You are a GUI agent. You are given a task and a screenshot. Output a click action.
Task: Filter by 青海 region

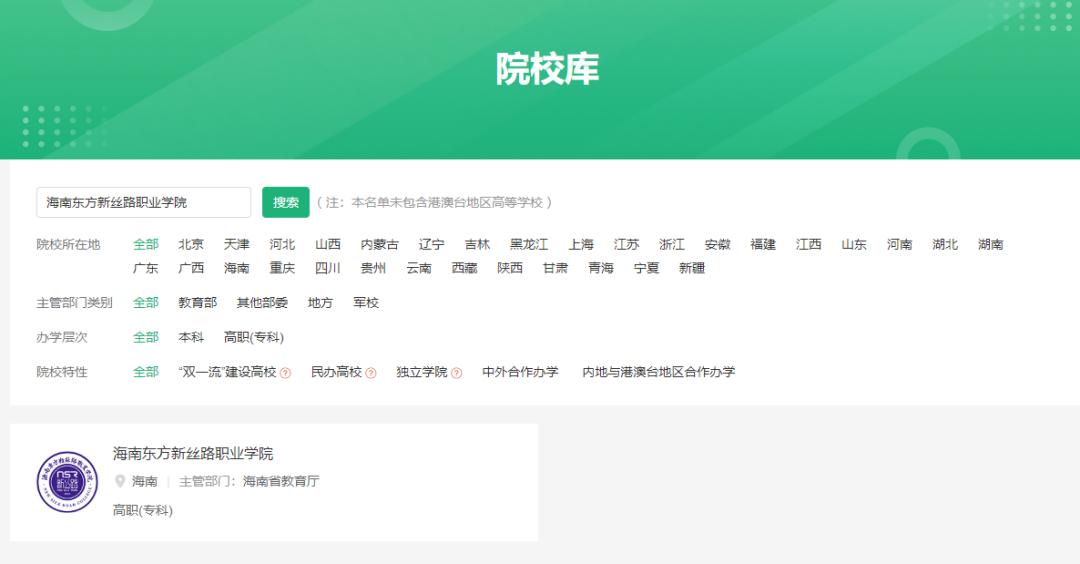[601, 268]
